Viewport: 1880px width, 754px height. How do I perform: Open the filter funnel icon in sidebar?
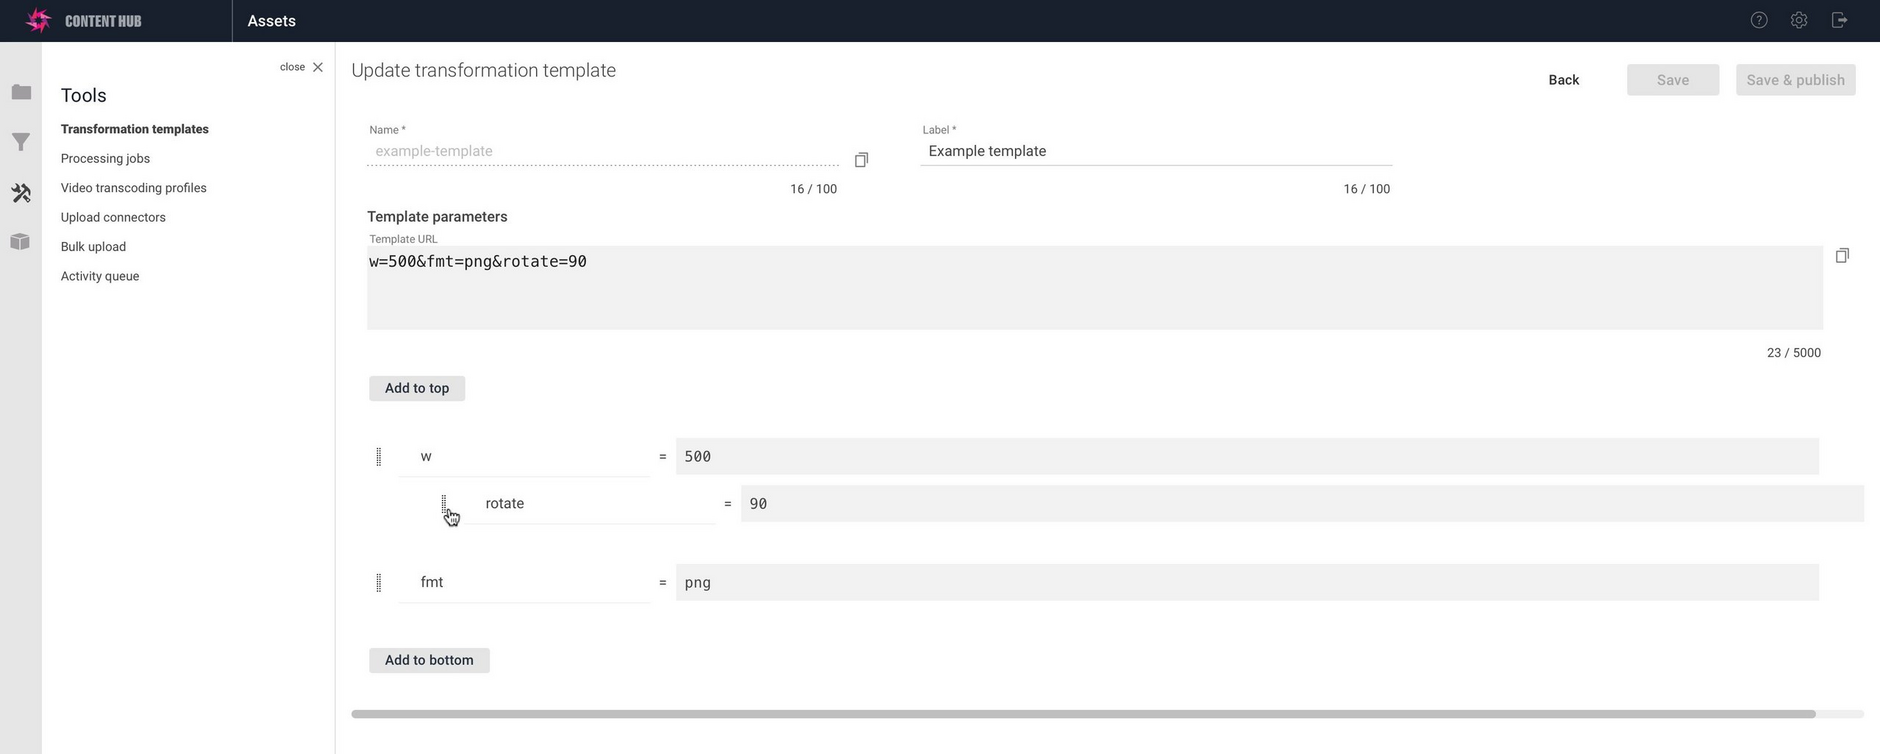click(21, 143)
